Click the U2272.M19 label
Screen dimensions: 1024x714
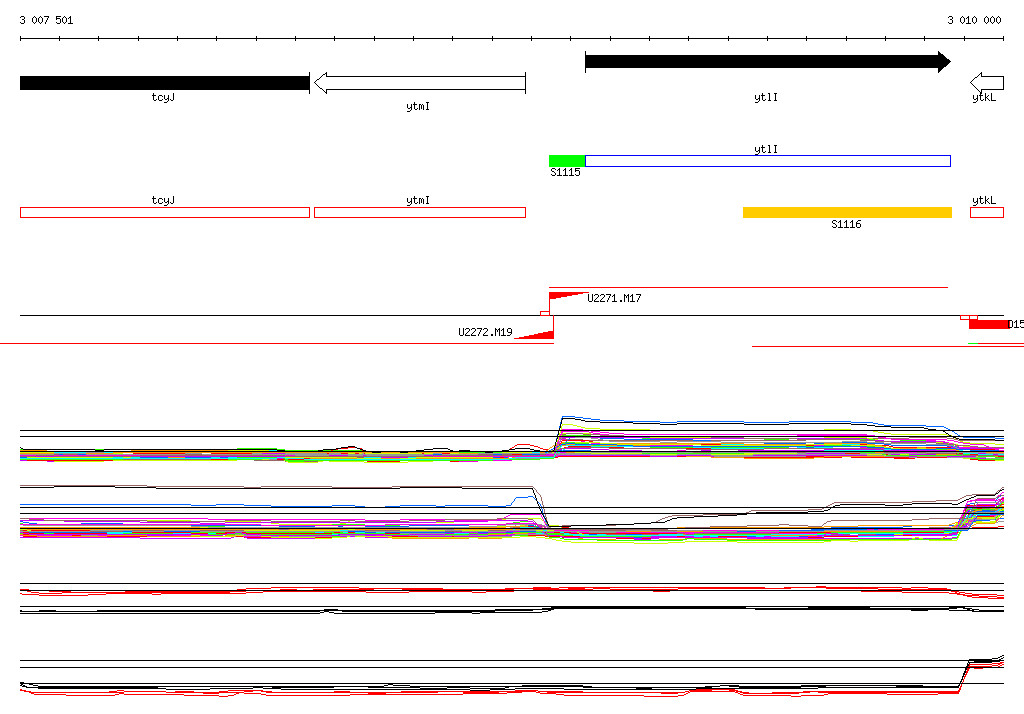[485, 333]
